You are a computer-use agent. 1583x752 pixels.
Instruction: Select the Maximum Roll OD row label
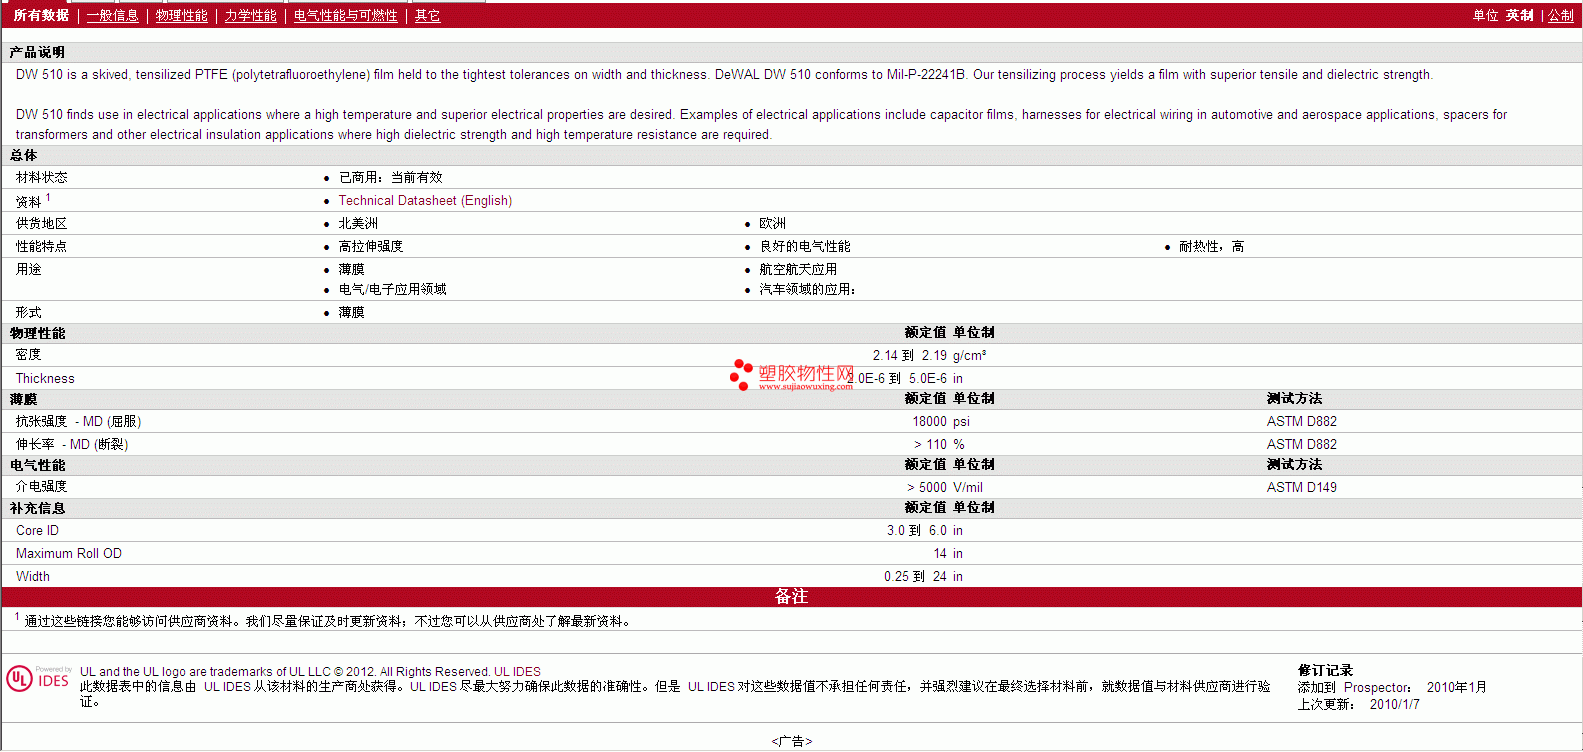click(x=68, y=553)
